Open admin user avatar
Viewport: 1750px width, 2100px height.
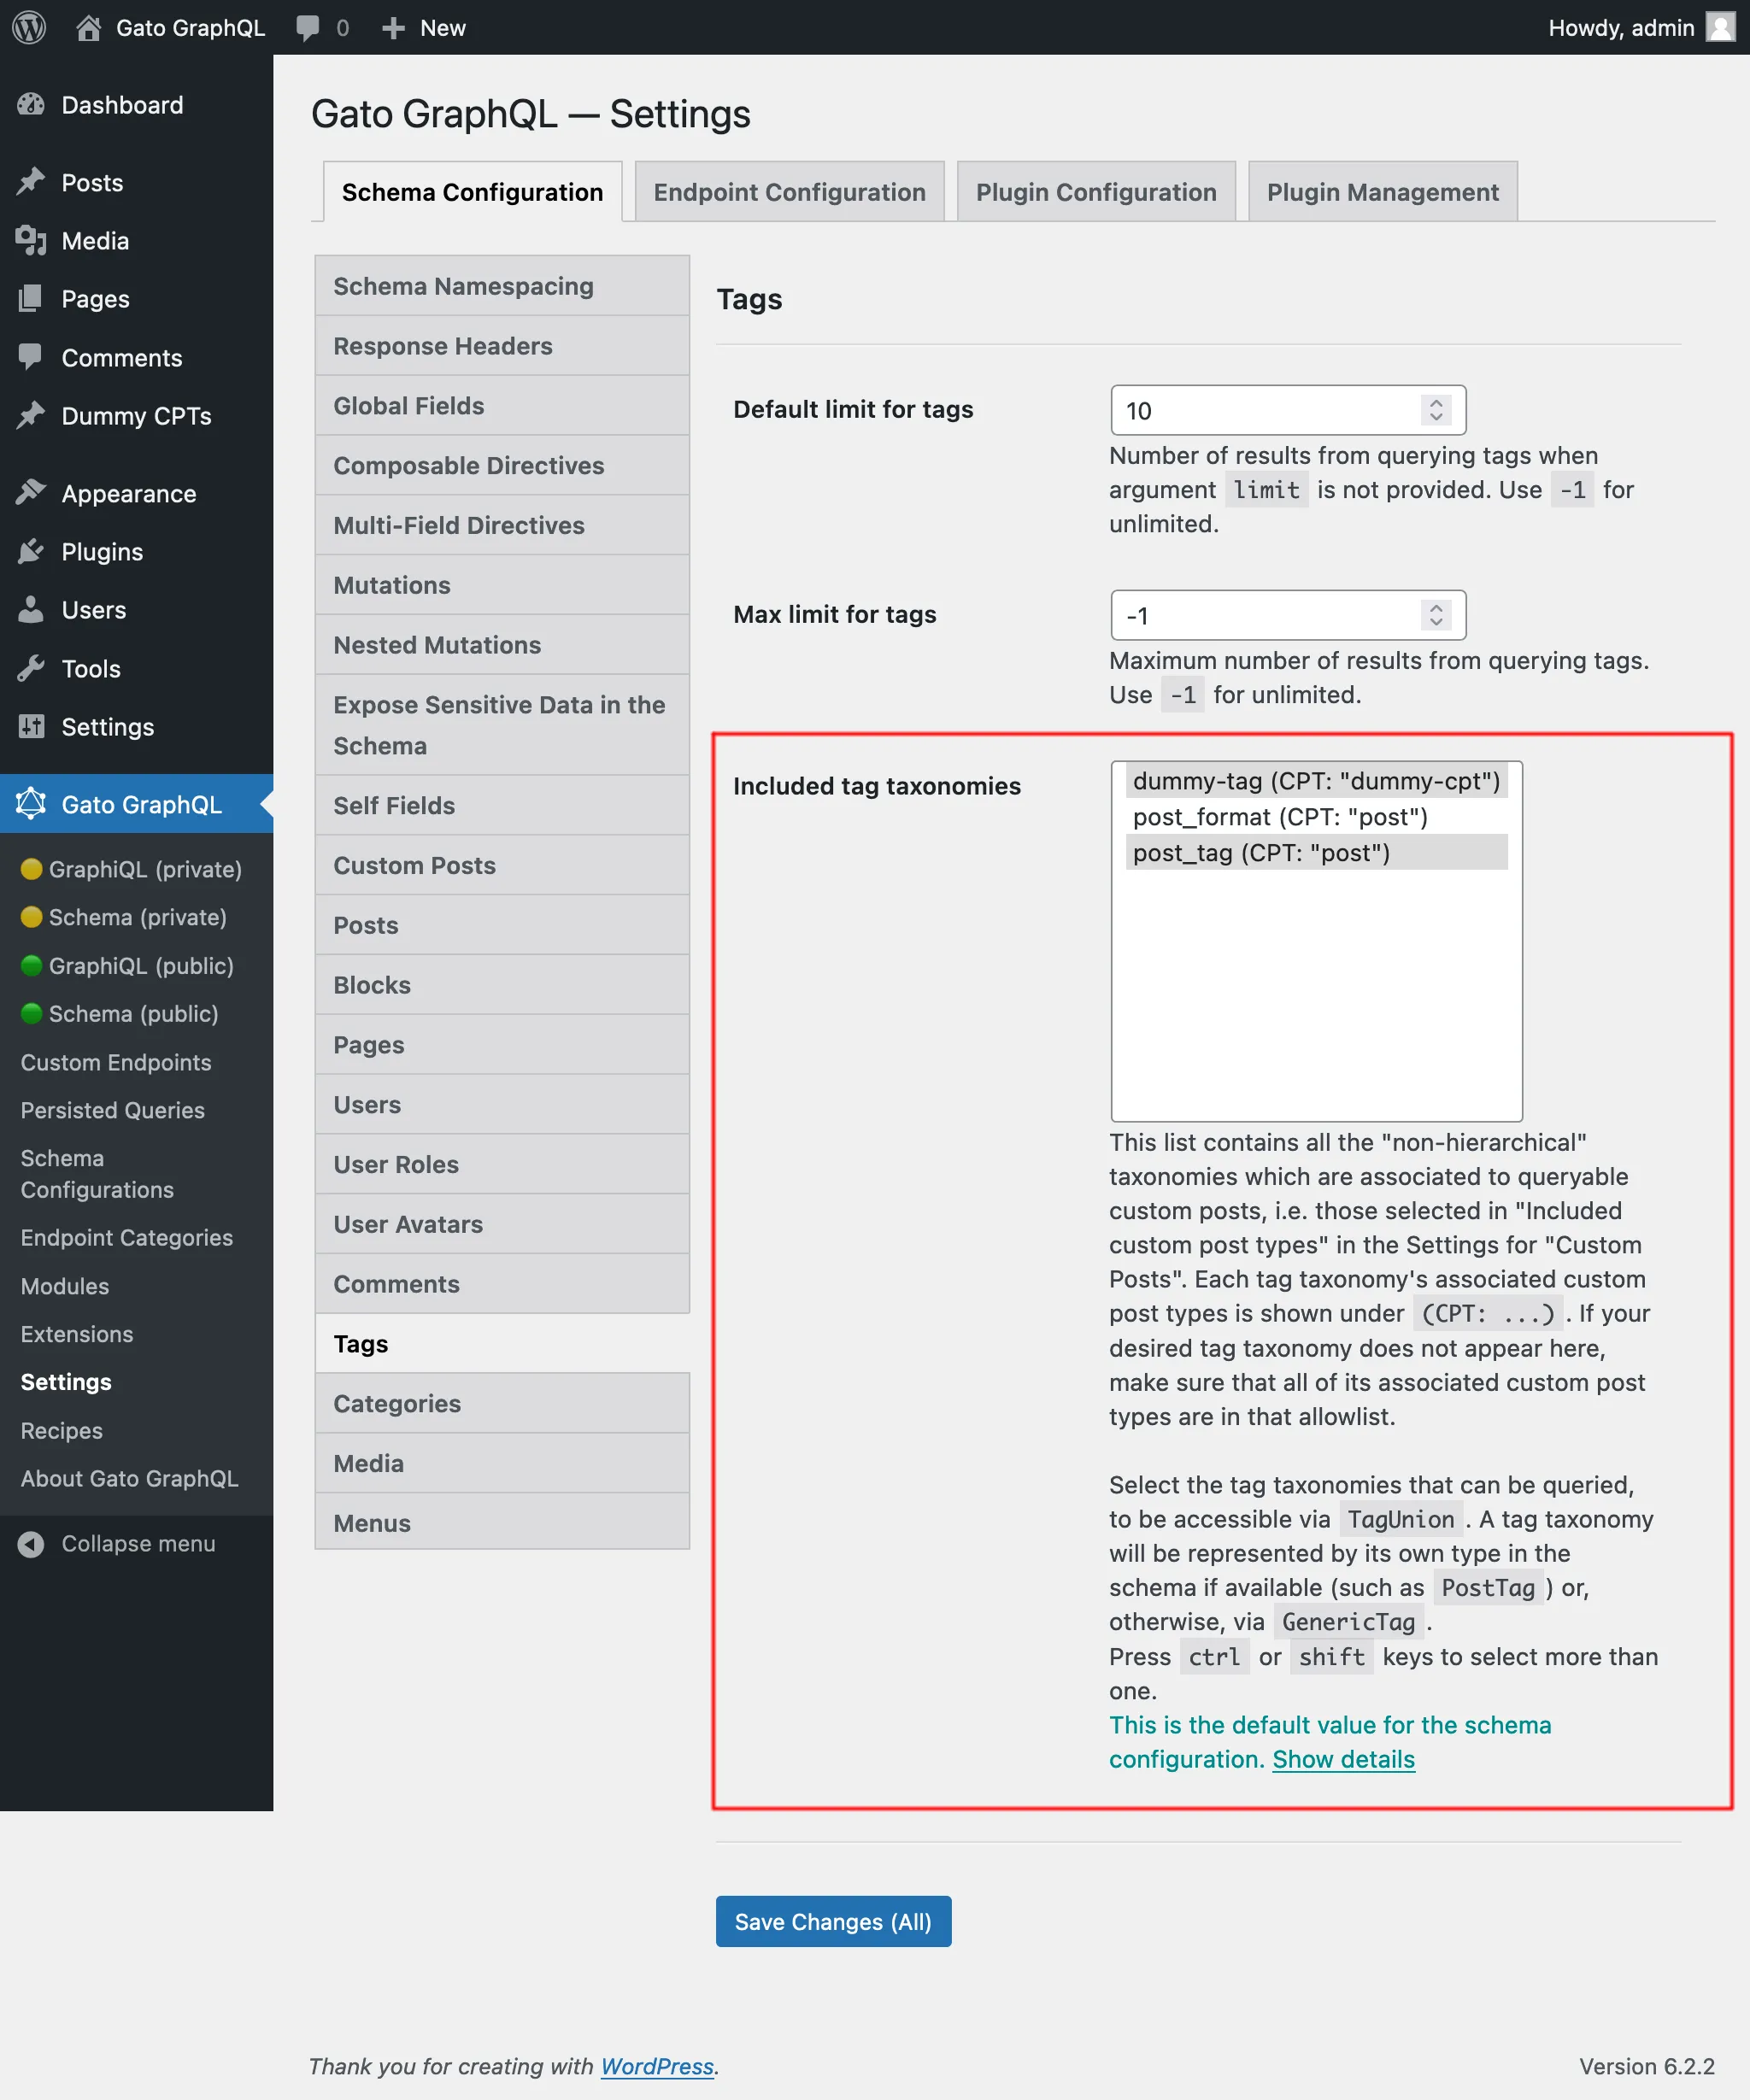(x=1720, y=27)
